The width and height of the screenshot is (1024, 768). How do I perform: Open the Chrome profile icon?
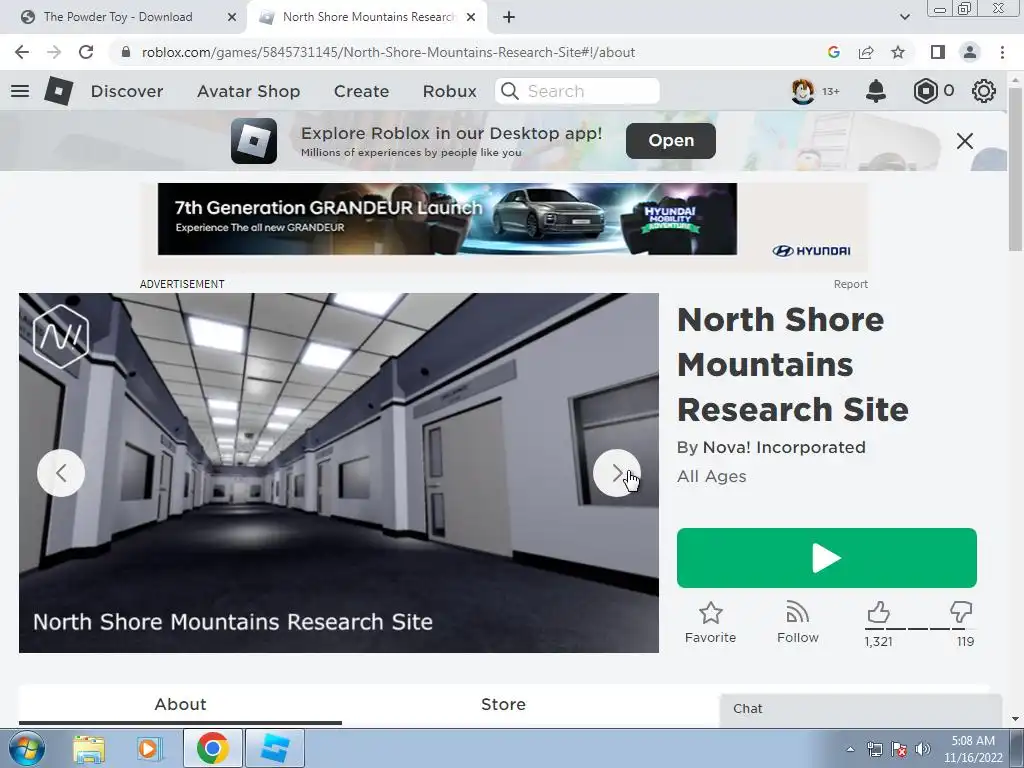[970, 52]
